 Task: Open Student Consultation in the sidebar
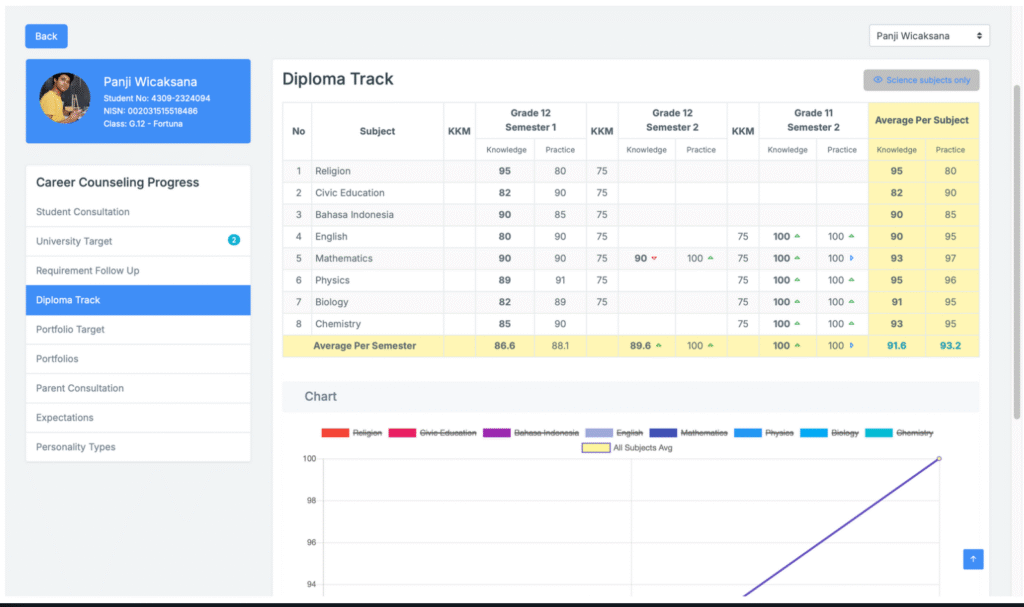[x=83, y=212]
